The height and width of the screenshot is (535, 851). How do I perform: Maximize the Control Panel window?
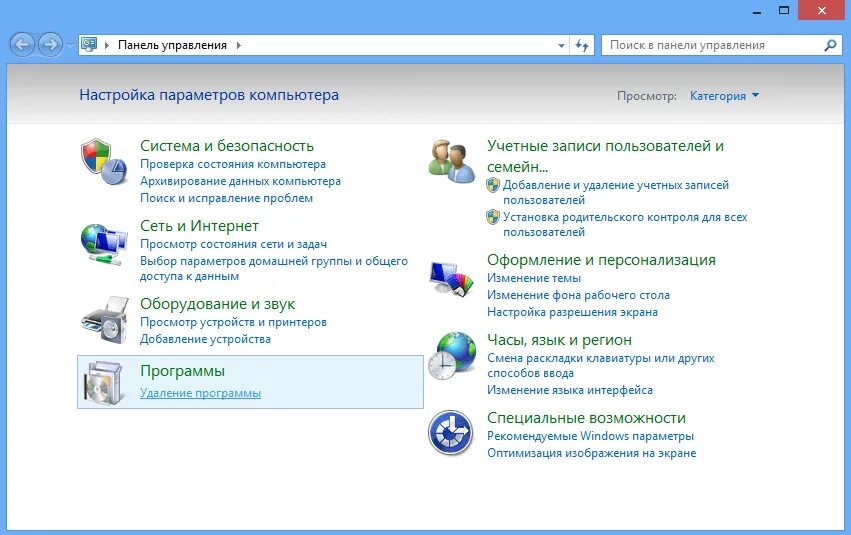[x=784, y=10]
